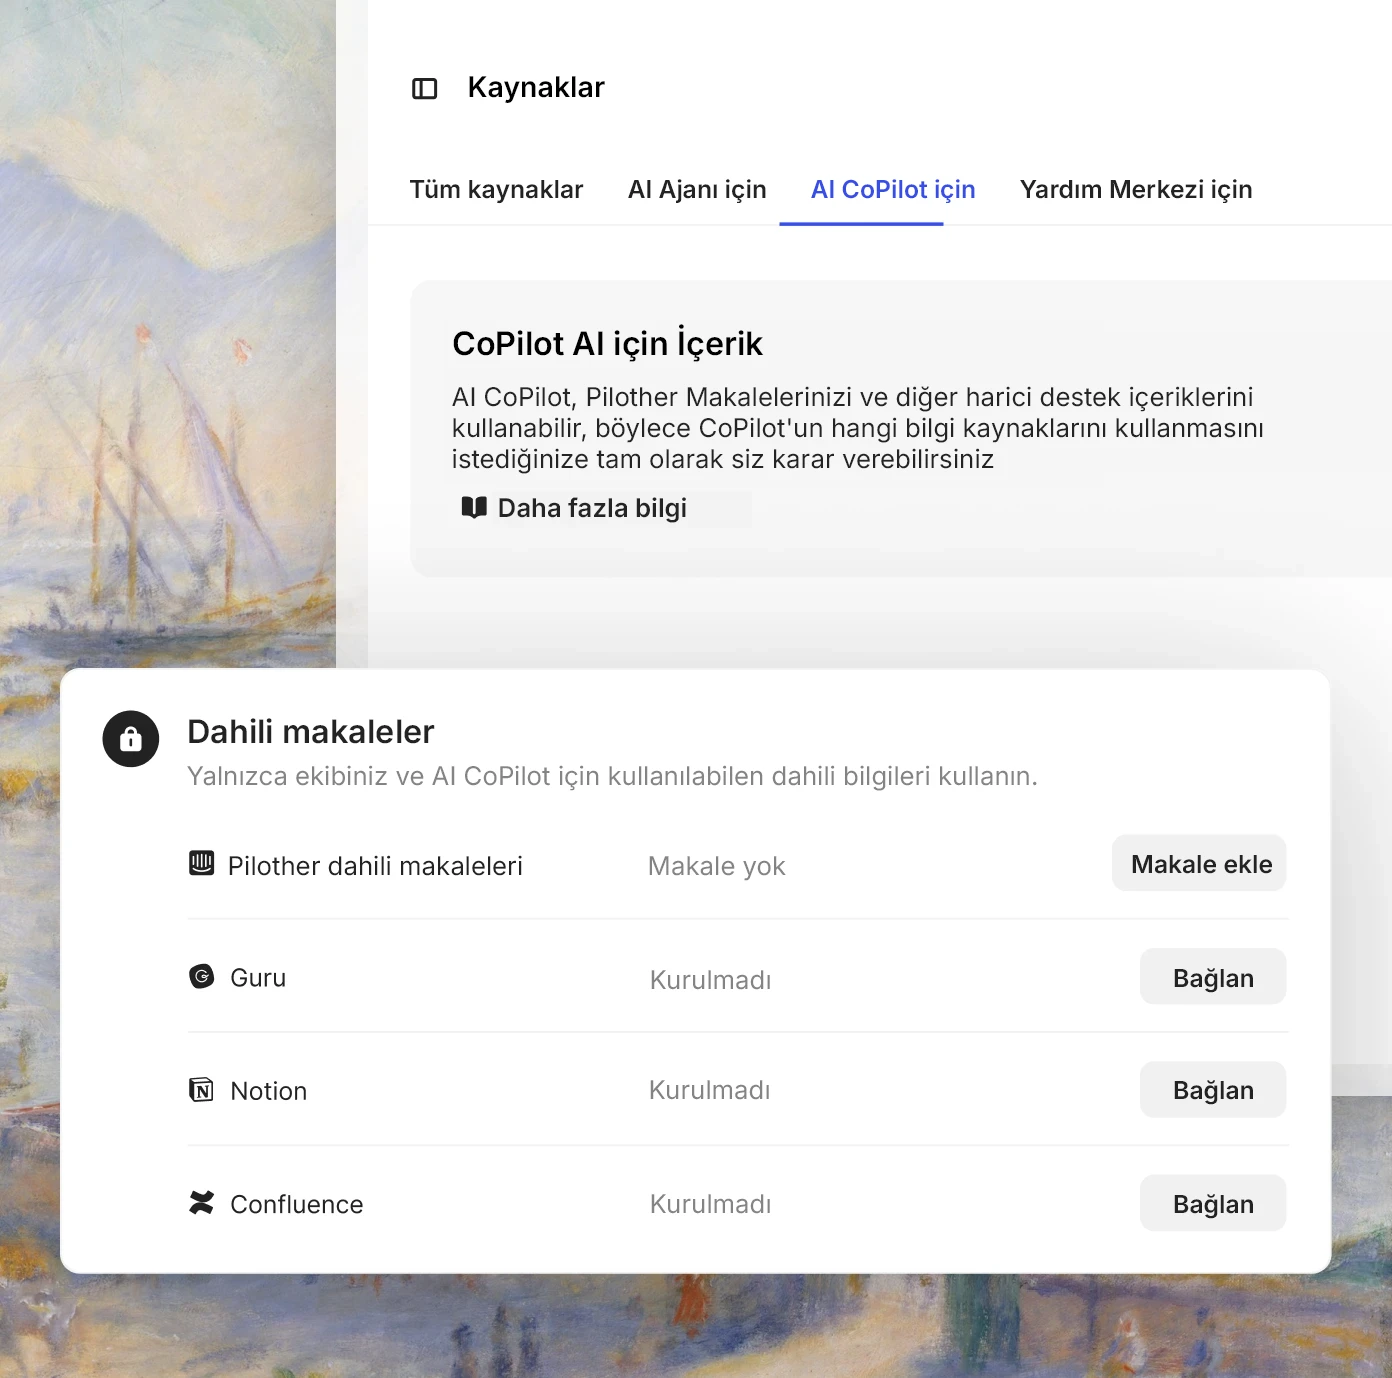Viewport: 1392px width, 1378px height.
Task: Click Bağlan for Confluence
Action: tap(1213, 1203)
